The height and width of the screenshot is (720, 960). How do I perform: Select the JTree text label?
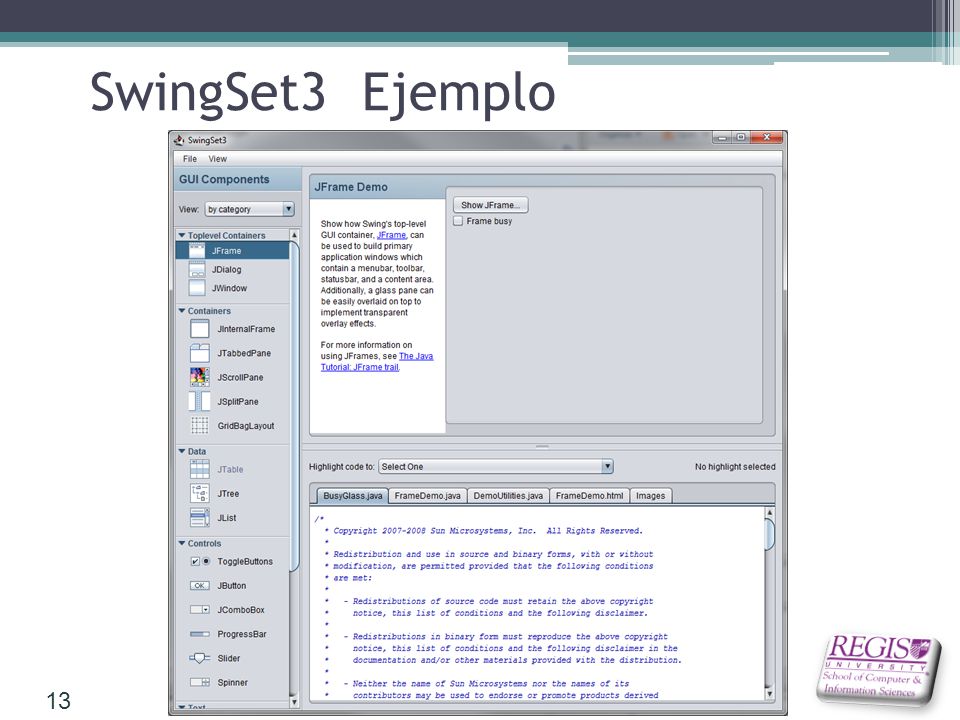click(x=228, y=493)
